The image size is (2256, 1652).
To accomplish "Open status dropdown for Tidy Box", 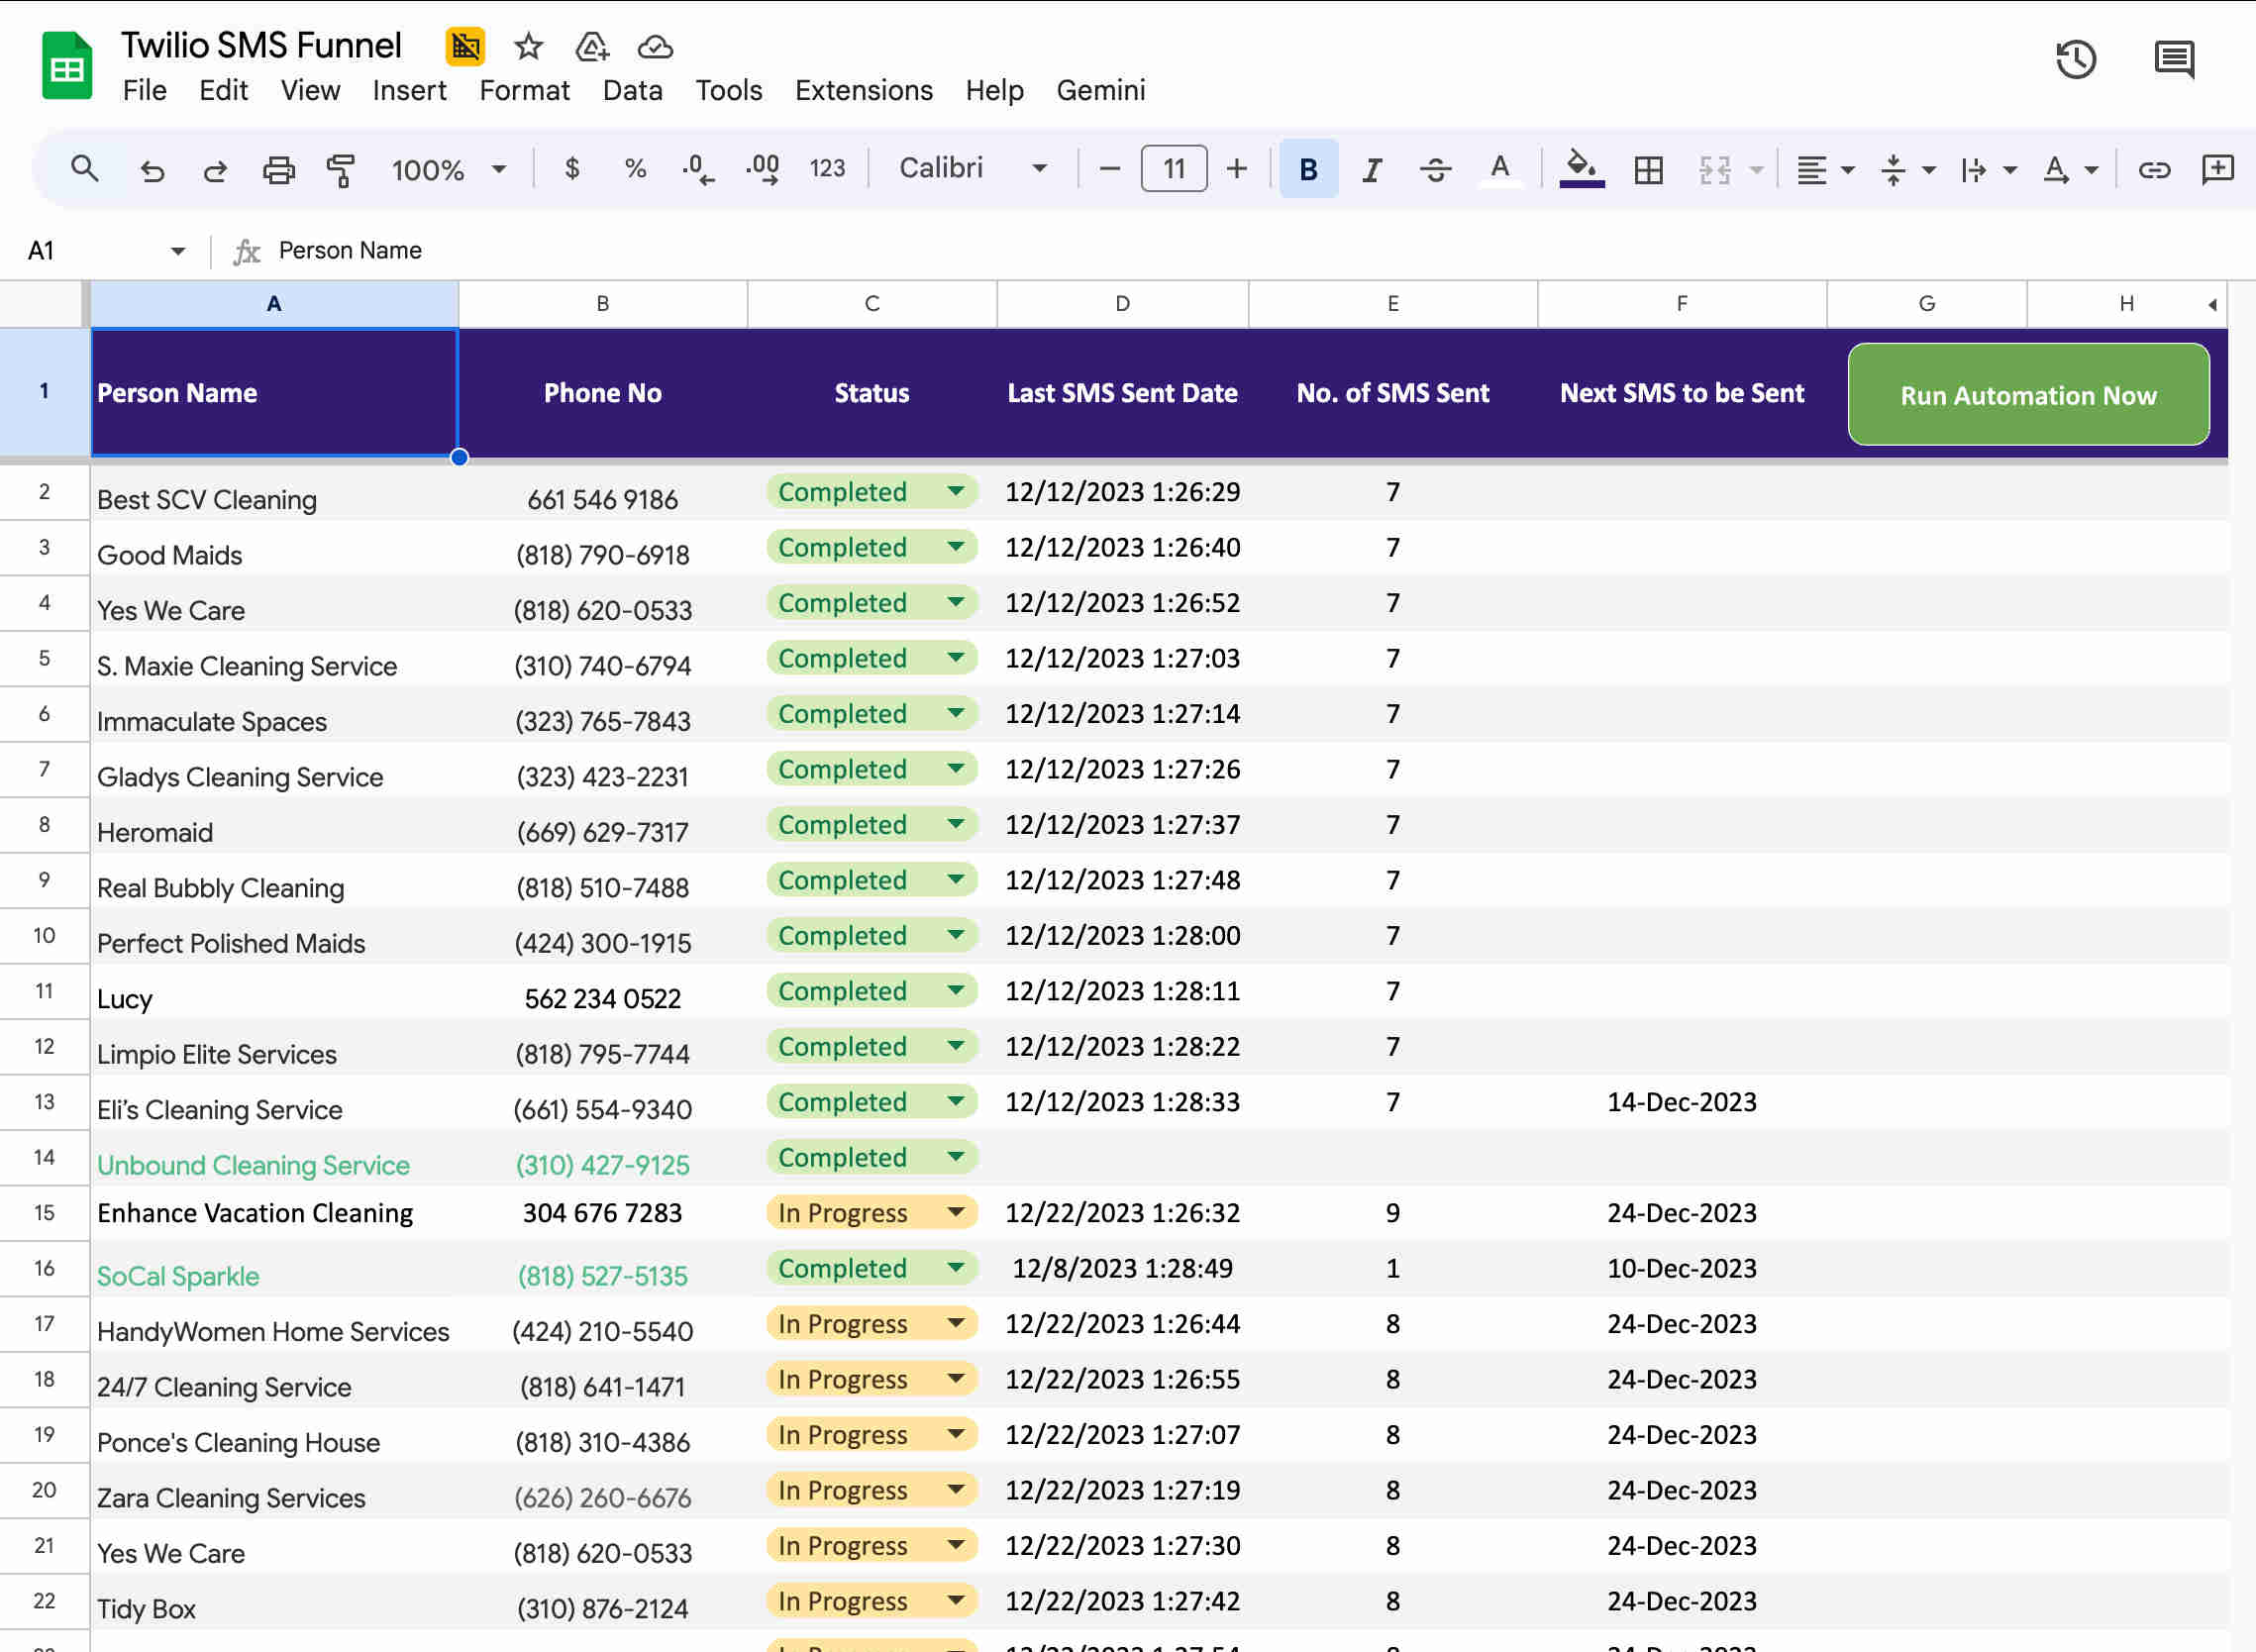I will [x=956, y=1600].
